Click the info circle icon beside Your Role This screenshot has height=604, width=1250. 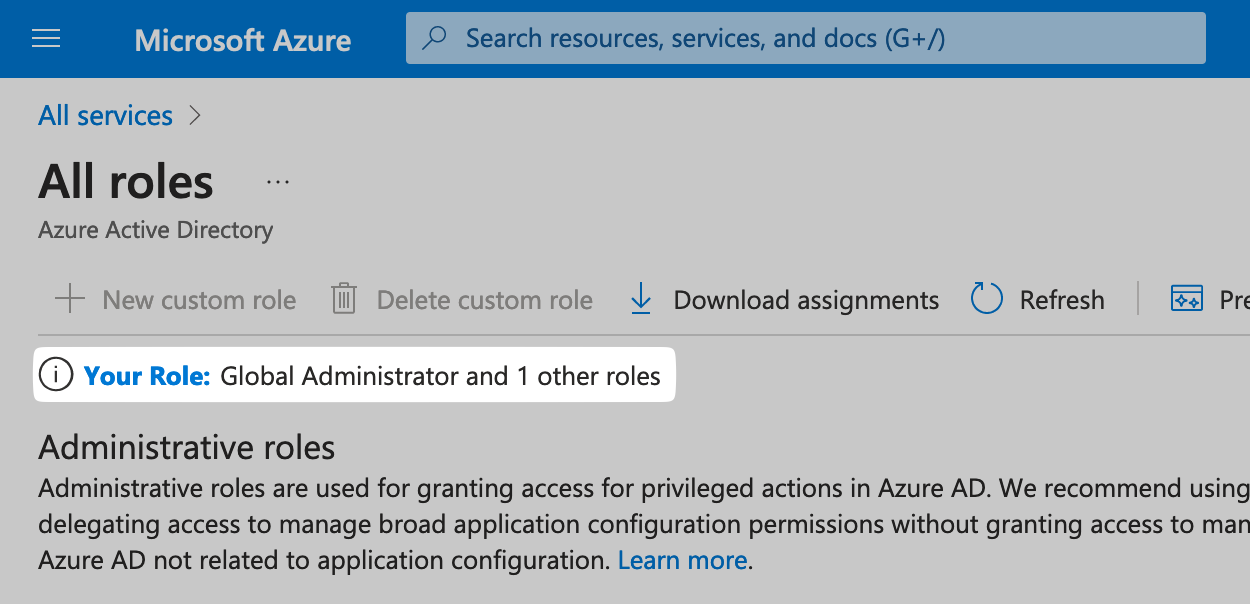point(56,376)
